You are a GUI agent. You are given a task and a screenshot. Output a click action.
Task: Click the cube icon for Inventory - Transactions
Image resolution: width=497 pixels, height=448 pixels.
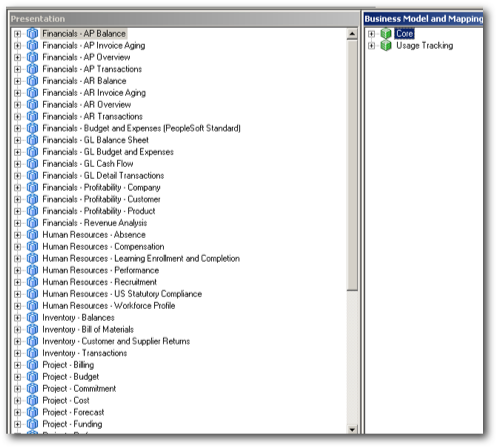(32, 353)
